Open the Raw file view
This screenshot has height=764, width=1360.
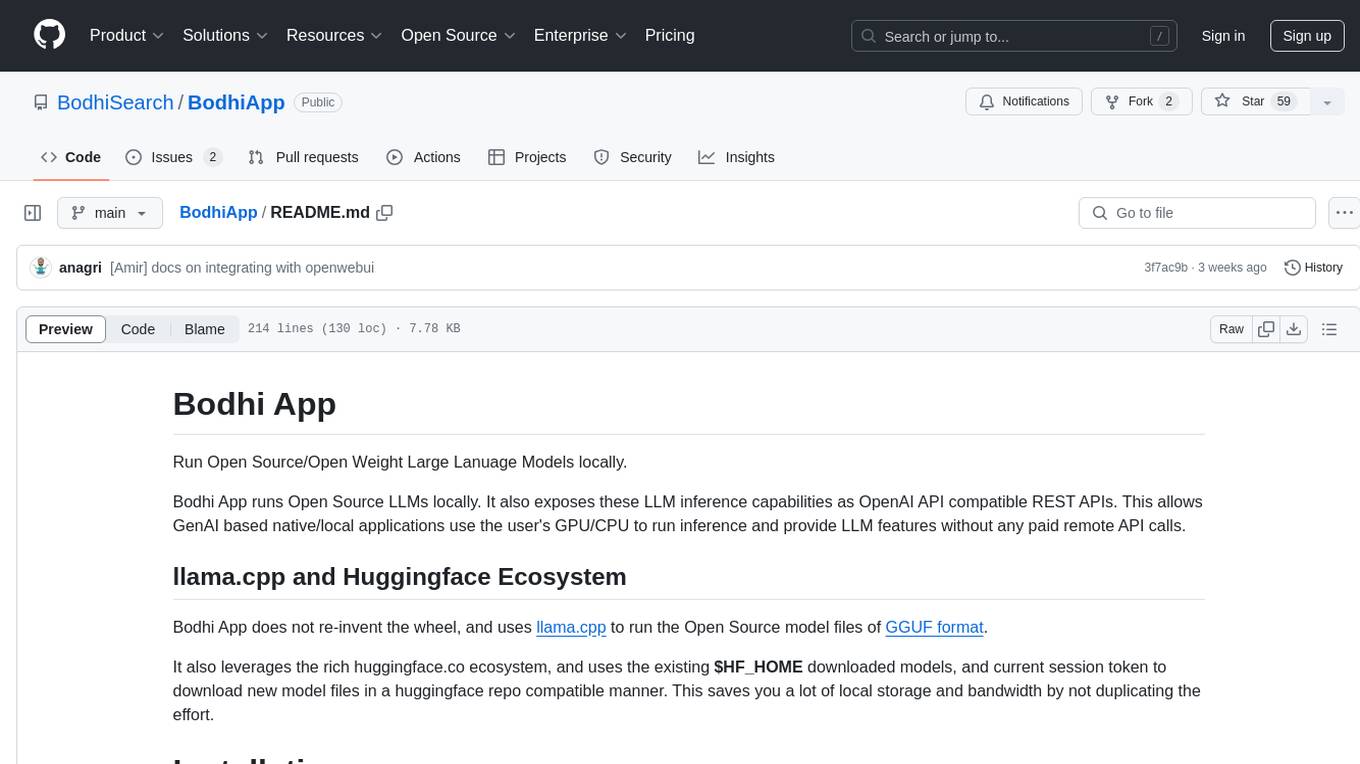1231,329
